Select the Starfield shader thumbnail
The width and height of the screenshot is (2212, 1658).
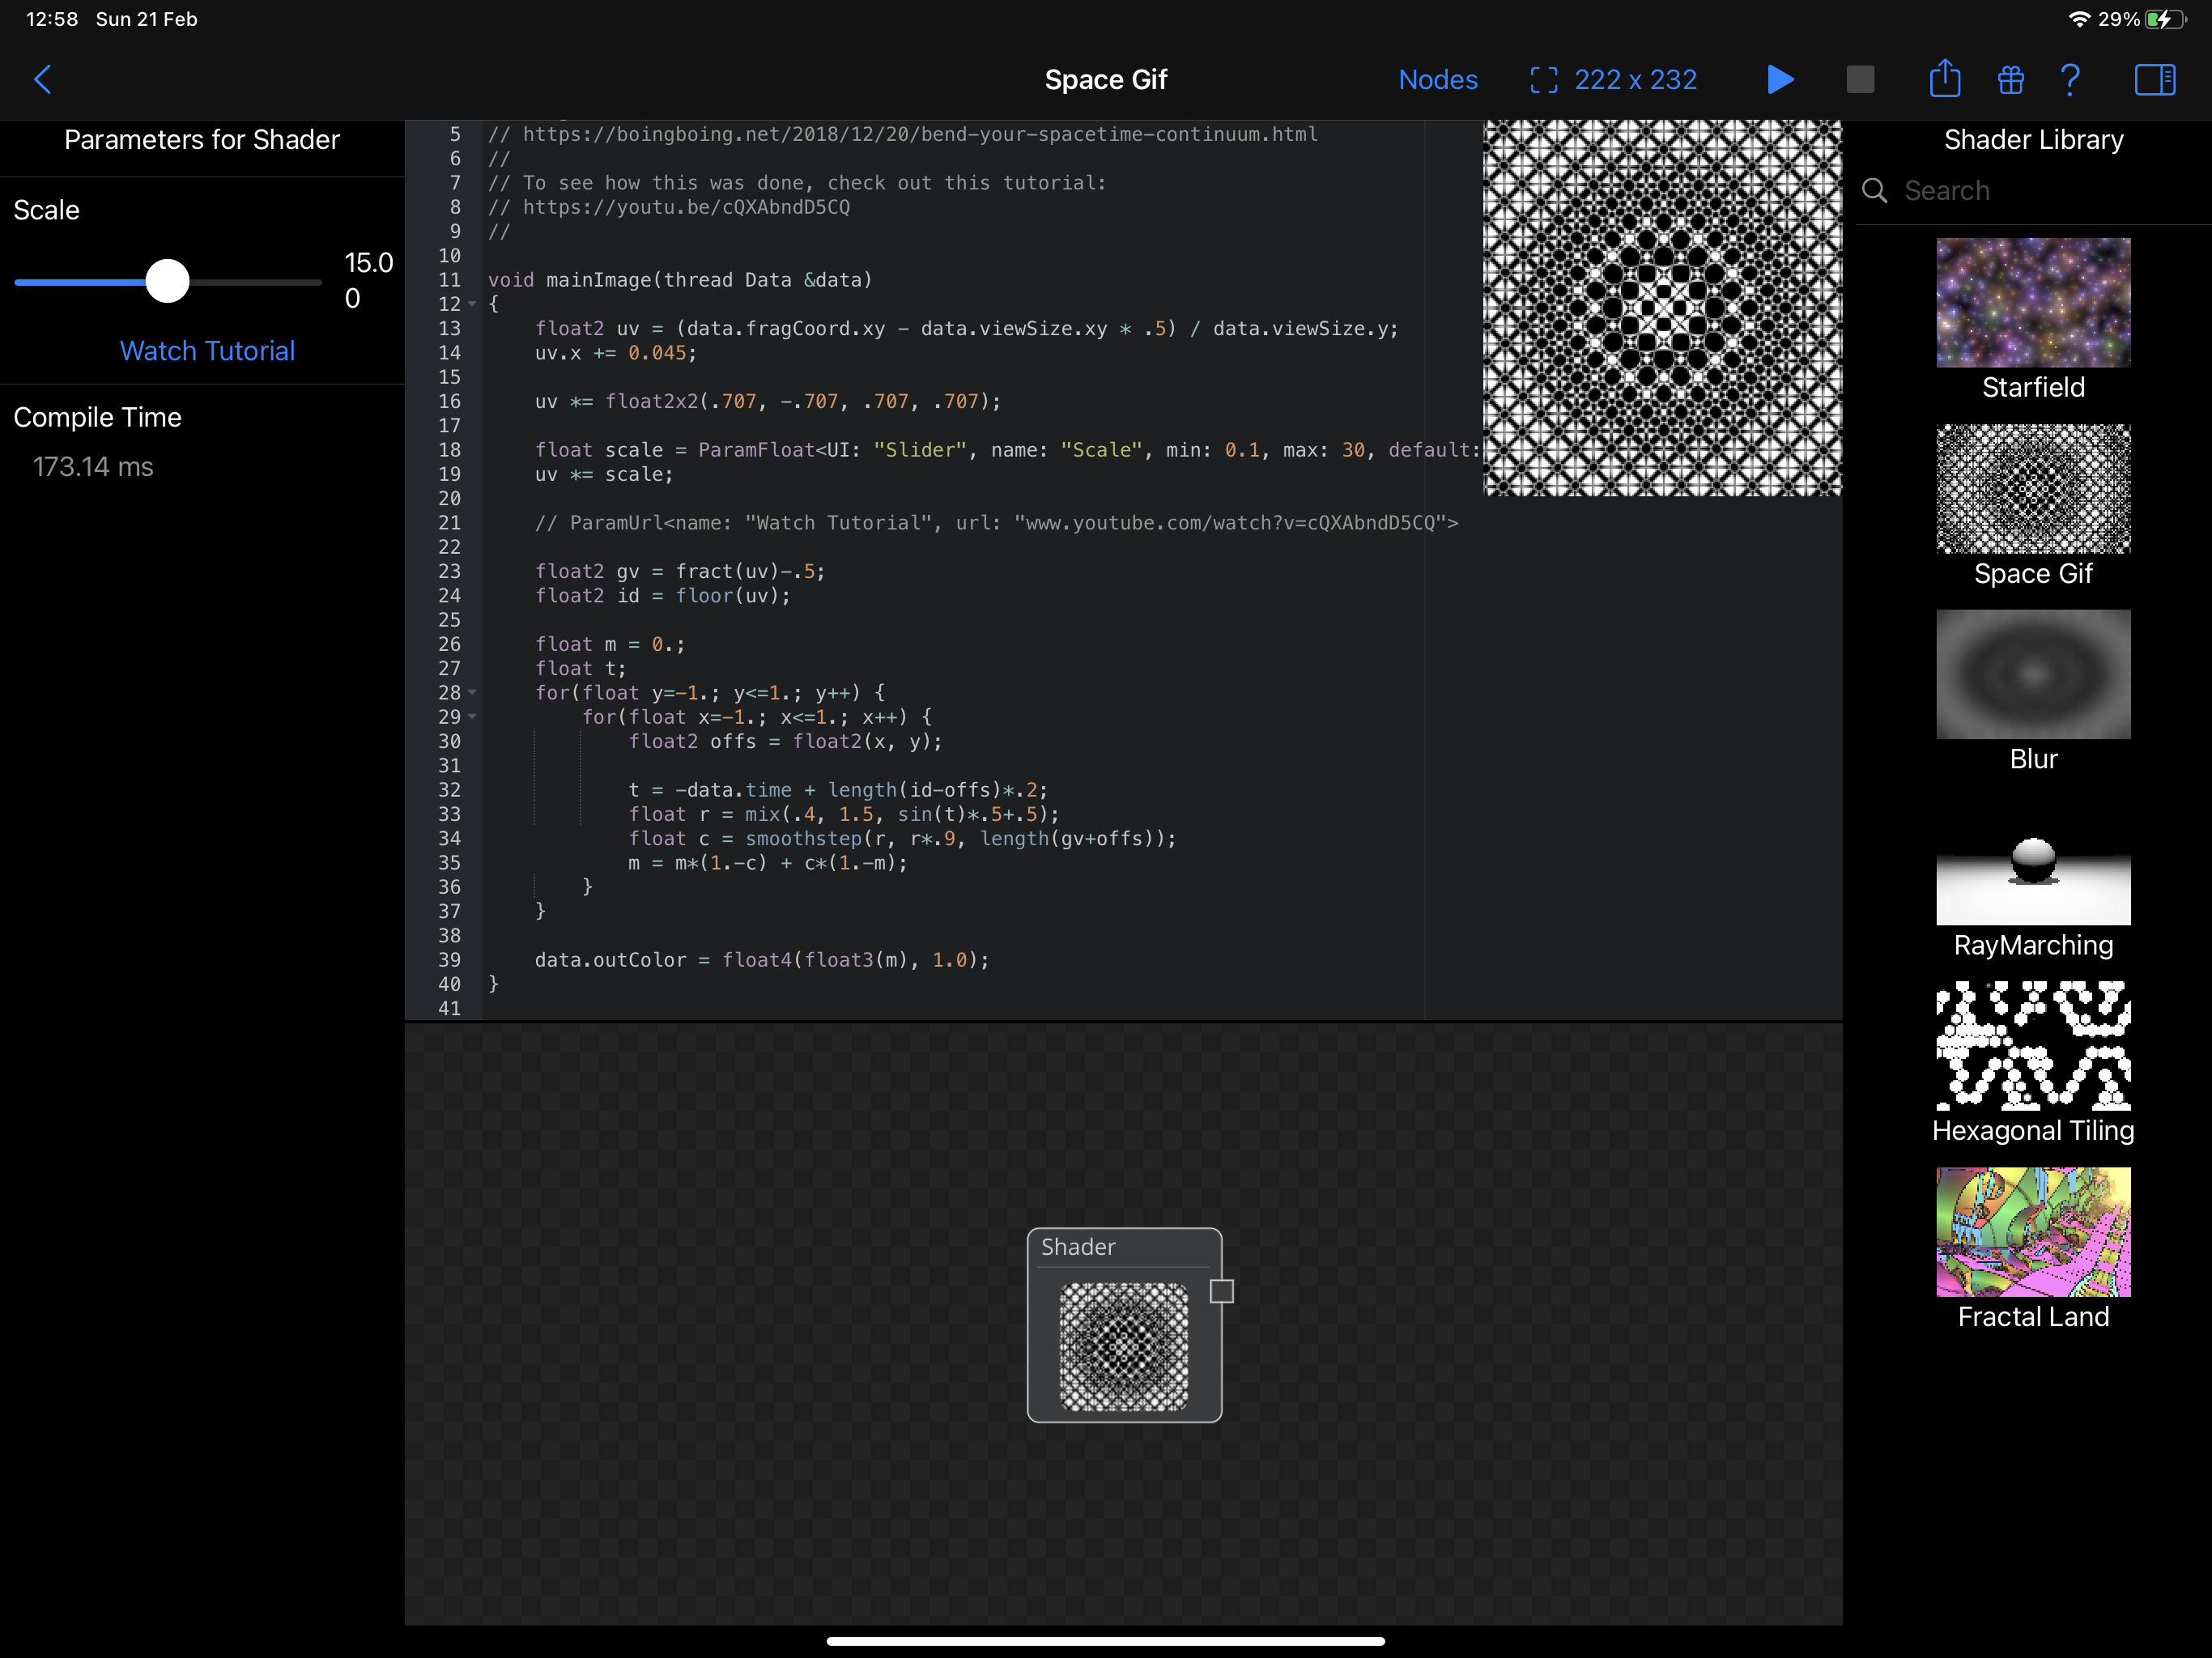coord(2033,302)
